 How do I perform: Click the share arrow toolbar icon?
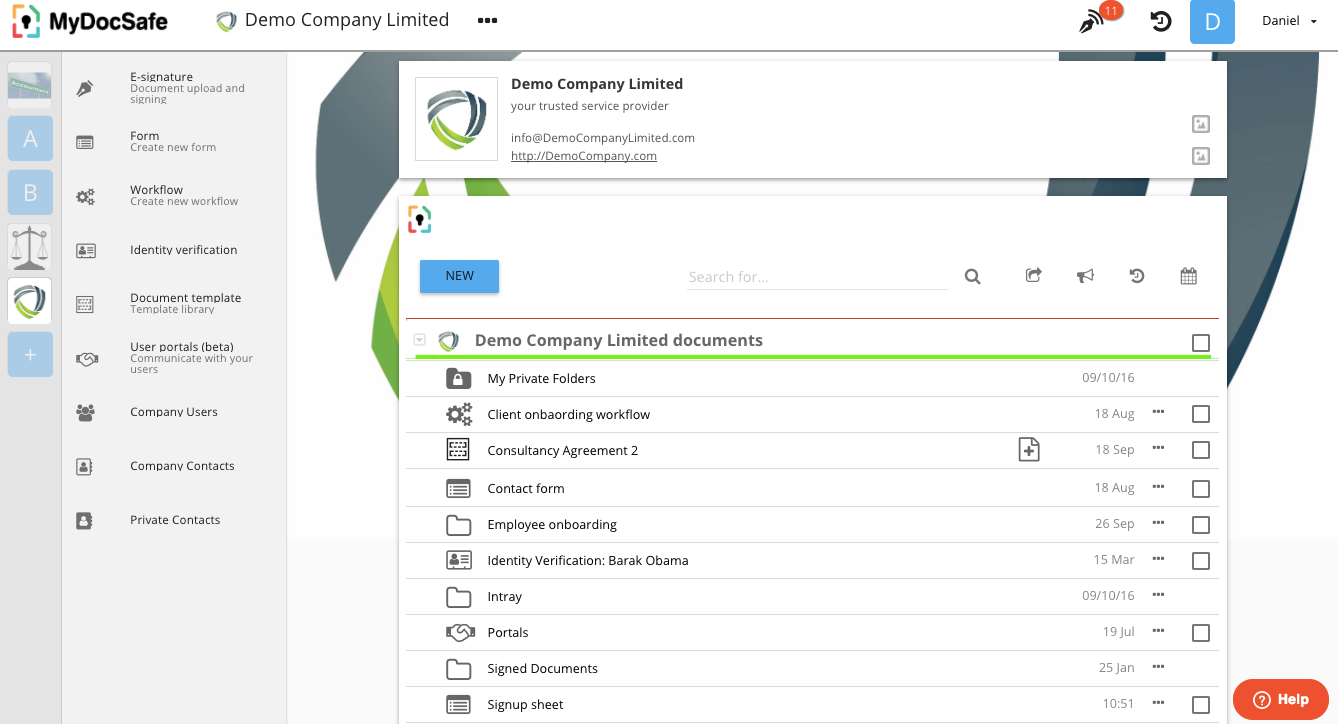(1034, 275)
